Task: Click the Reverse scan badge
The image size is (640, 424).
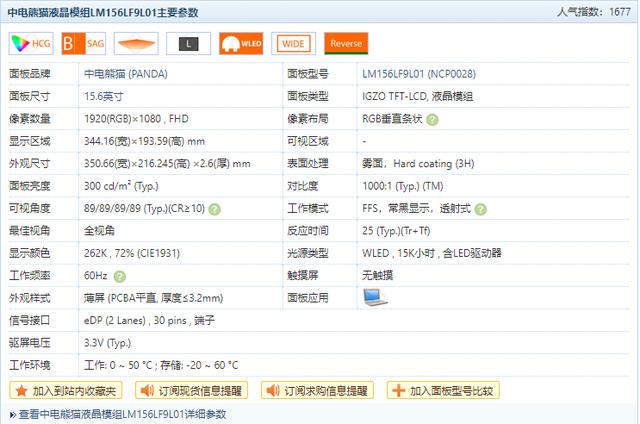Action: pos(346,43)
